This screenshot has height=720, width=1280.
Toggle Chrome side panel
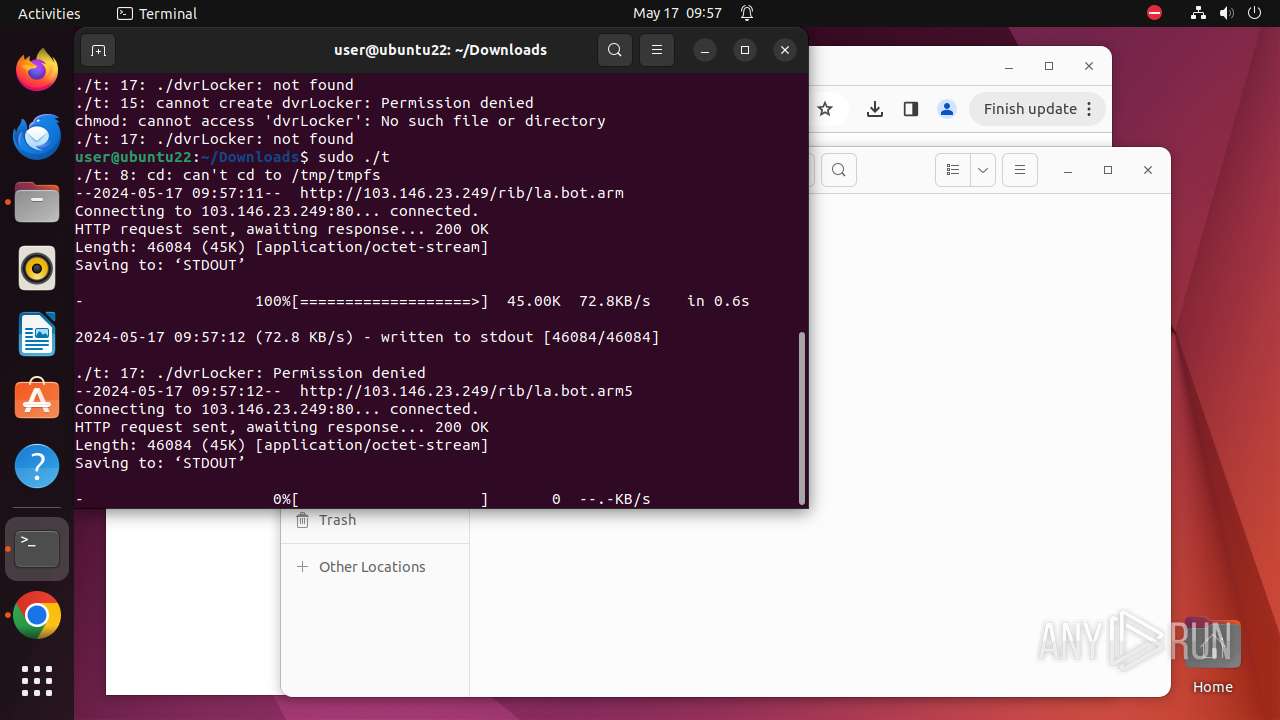coord(911,109)
